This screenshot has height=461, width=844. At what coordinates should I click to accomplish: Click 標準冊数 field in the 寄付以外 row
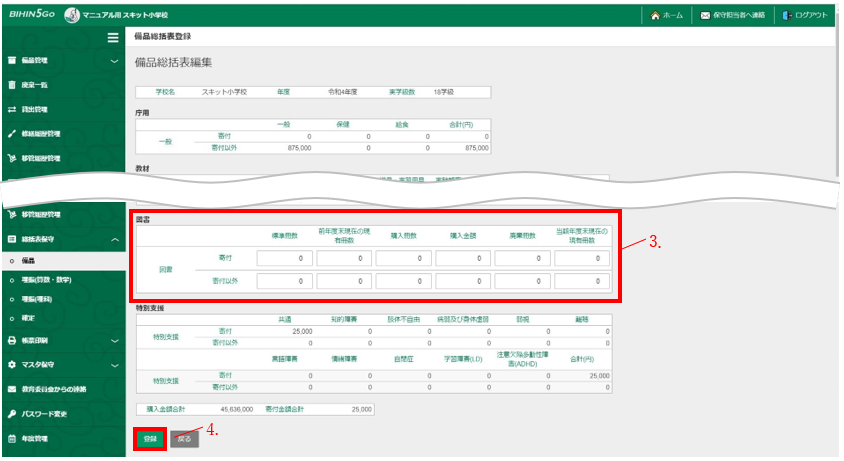click(283, 281)
